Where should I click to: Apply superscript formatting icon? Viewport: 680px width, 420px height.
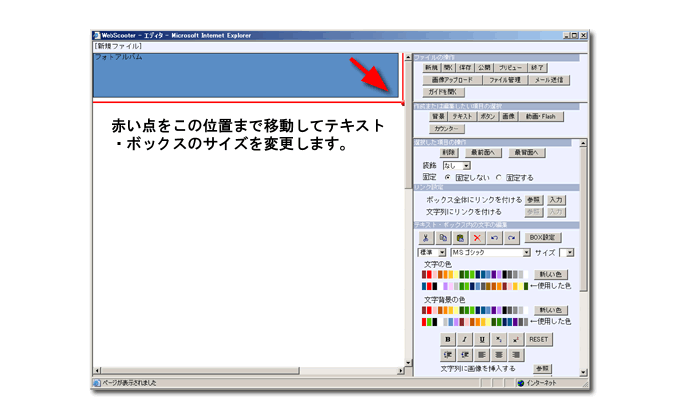(516, 339)
